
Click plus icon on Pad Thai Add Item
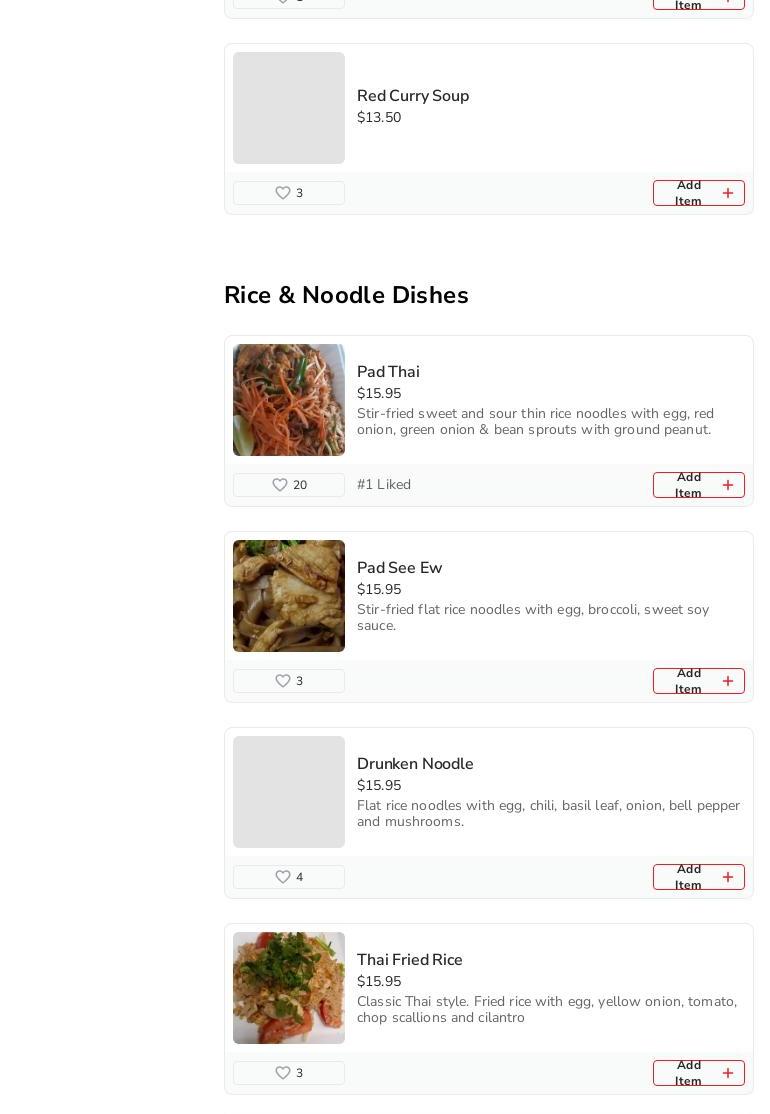727,485
